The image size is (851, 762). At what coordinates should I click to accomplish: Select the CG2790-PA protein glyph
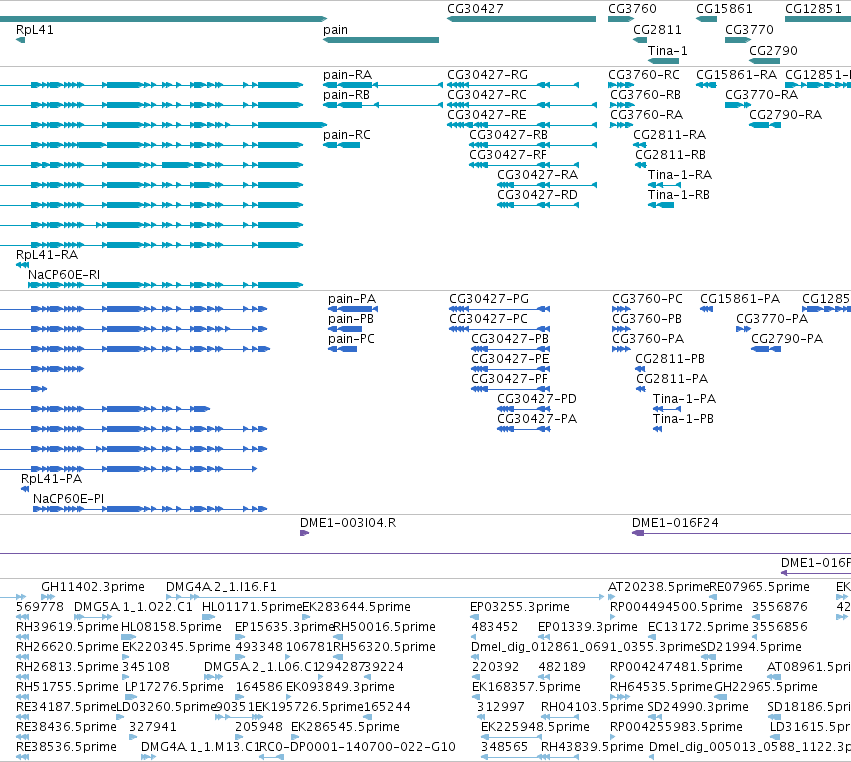click(x=766, y=349)
